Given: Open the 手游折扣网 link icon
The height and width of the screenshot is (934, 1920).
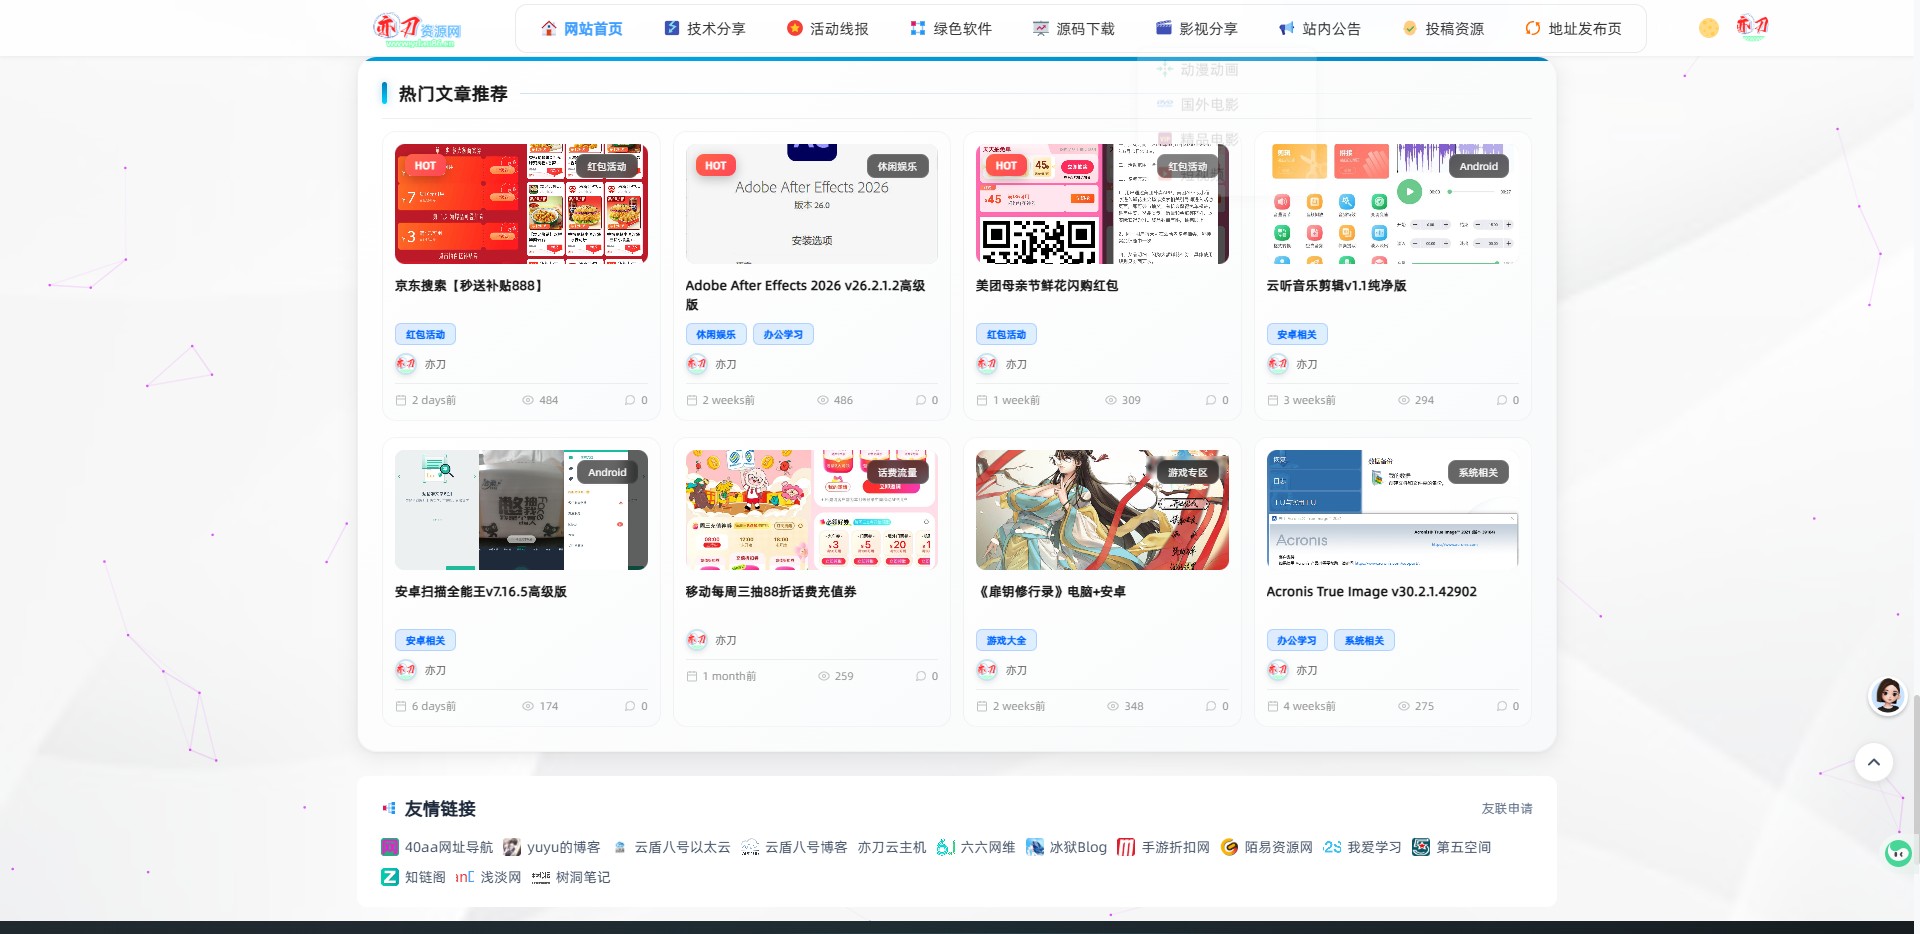Looking at the screenshot, I should (x=1126, y=847).
